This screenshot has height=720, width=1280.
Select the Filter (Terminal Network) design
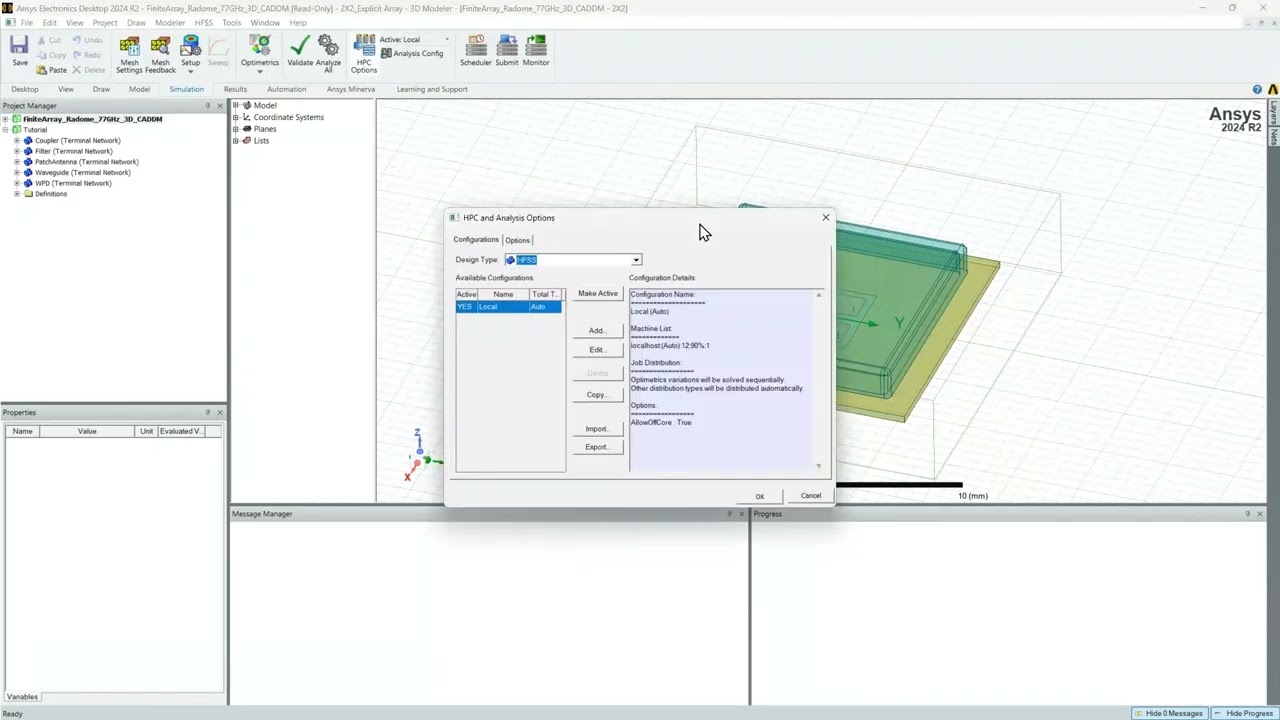(73, 151)
